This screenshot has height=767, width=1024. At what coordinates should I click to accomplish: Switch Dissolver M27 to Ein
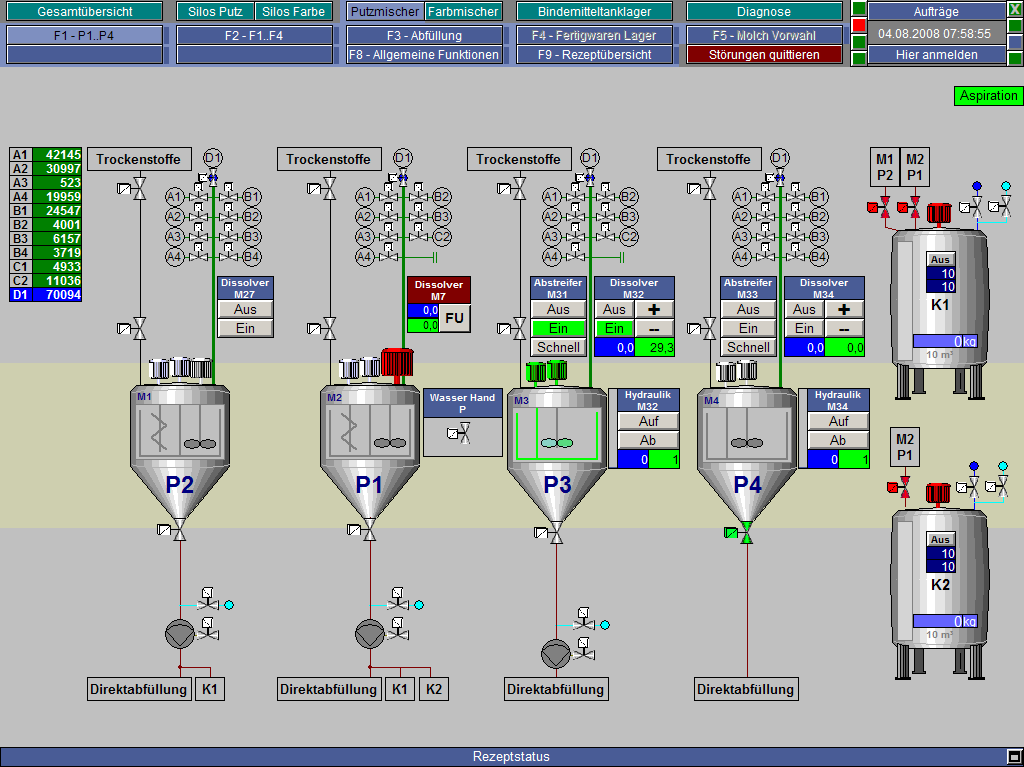(245, 329)
